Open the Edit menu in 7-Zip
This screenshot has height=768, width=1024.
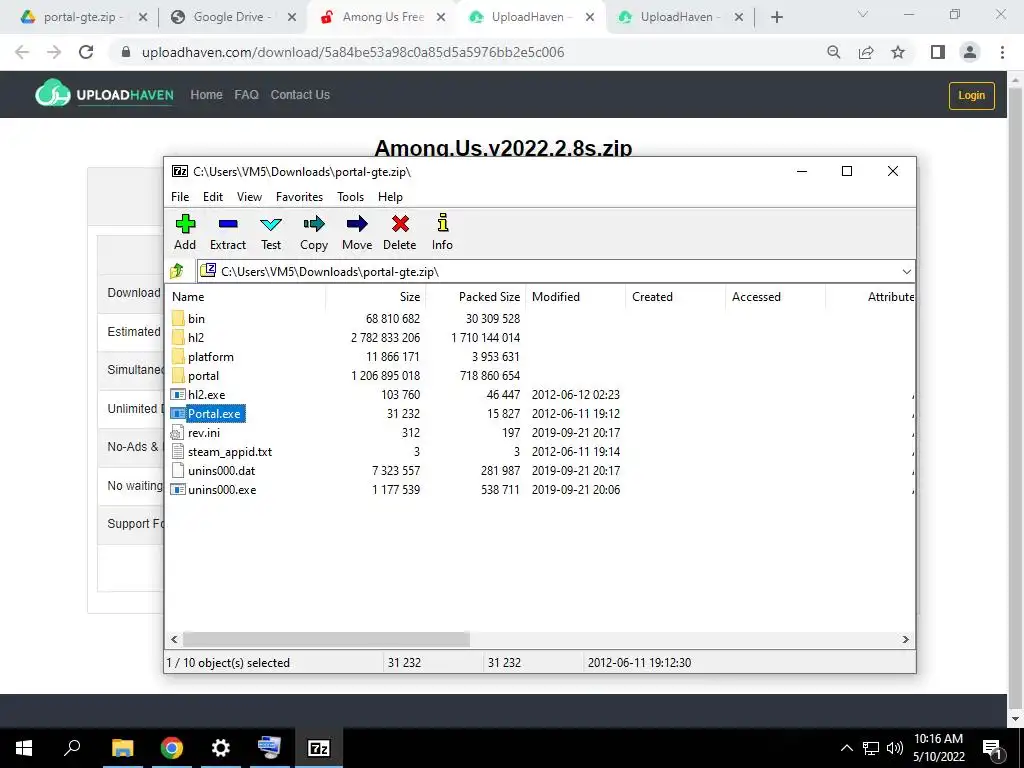pyautogui.click(x=213, y=197)
